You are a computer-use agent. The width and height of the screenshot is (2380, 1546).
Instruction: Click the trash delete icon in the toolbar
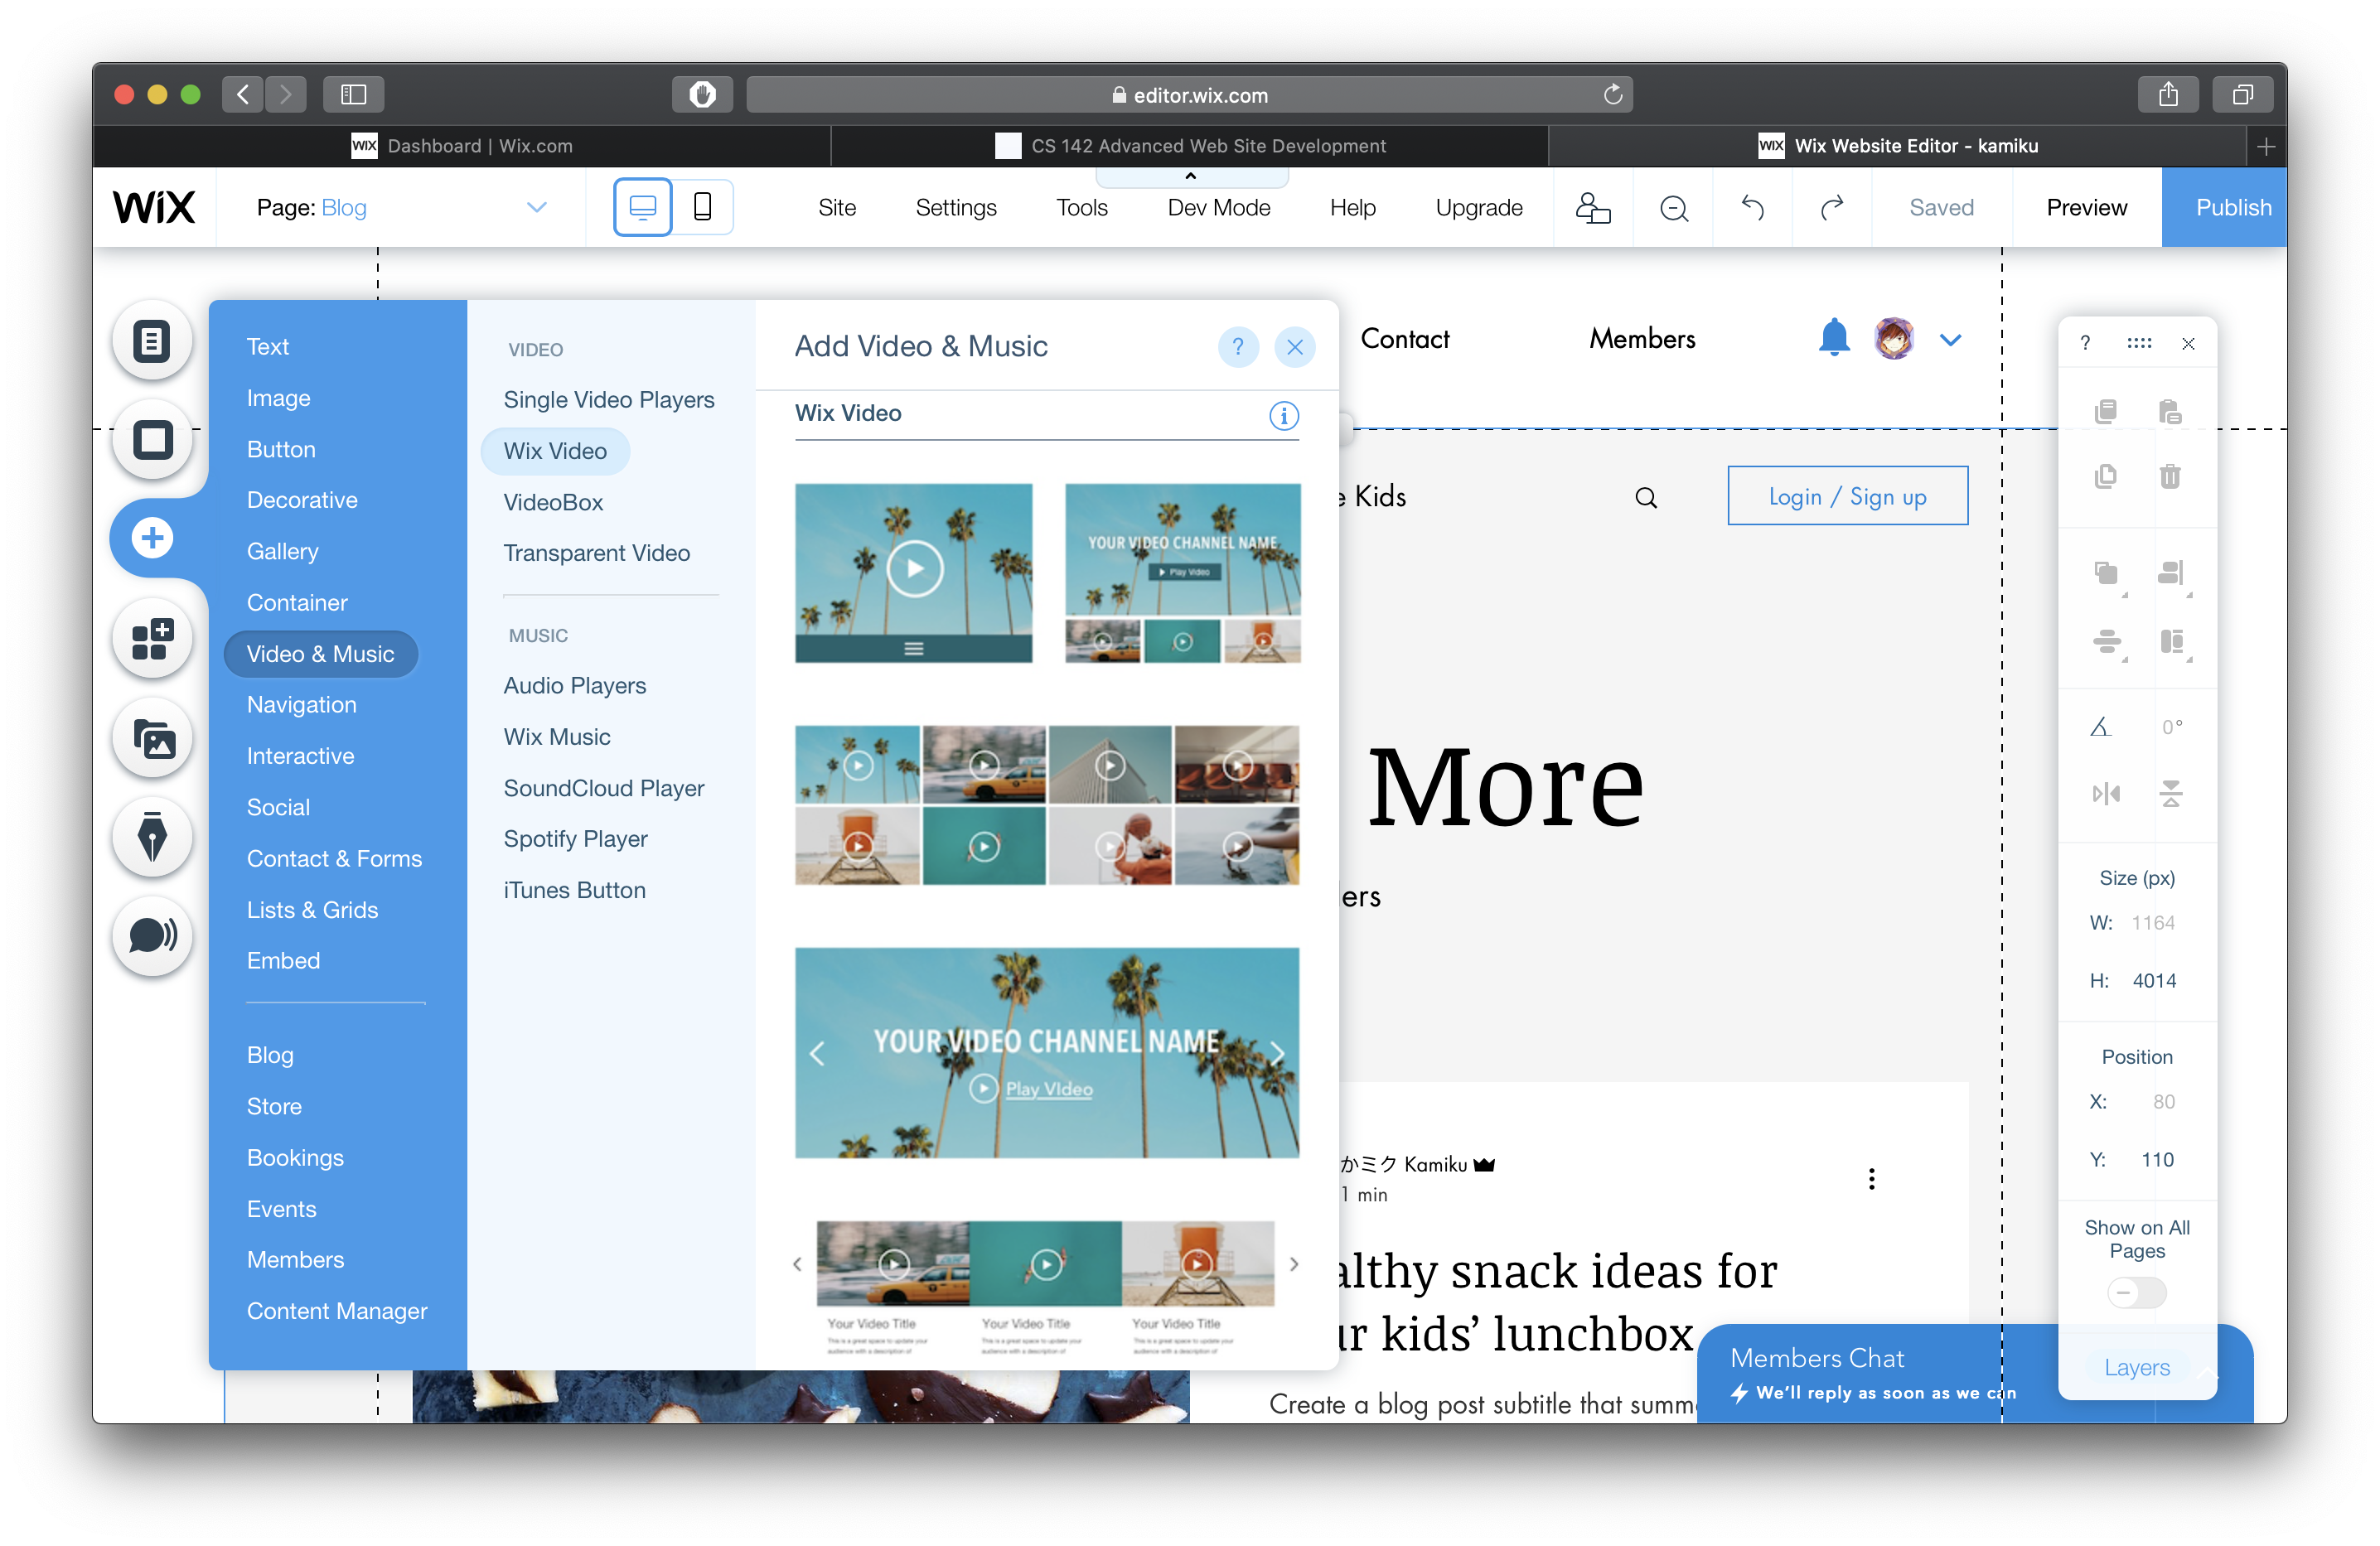click(x=2169, y=476)
